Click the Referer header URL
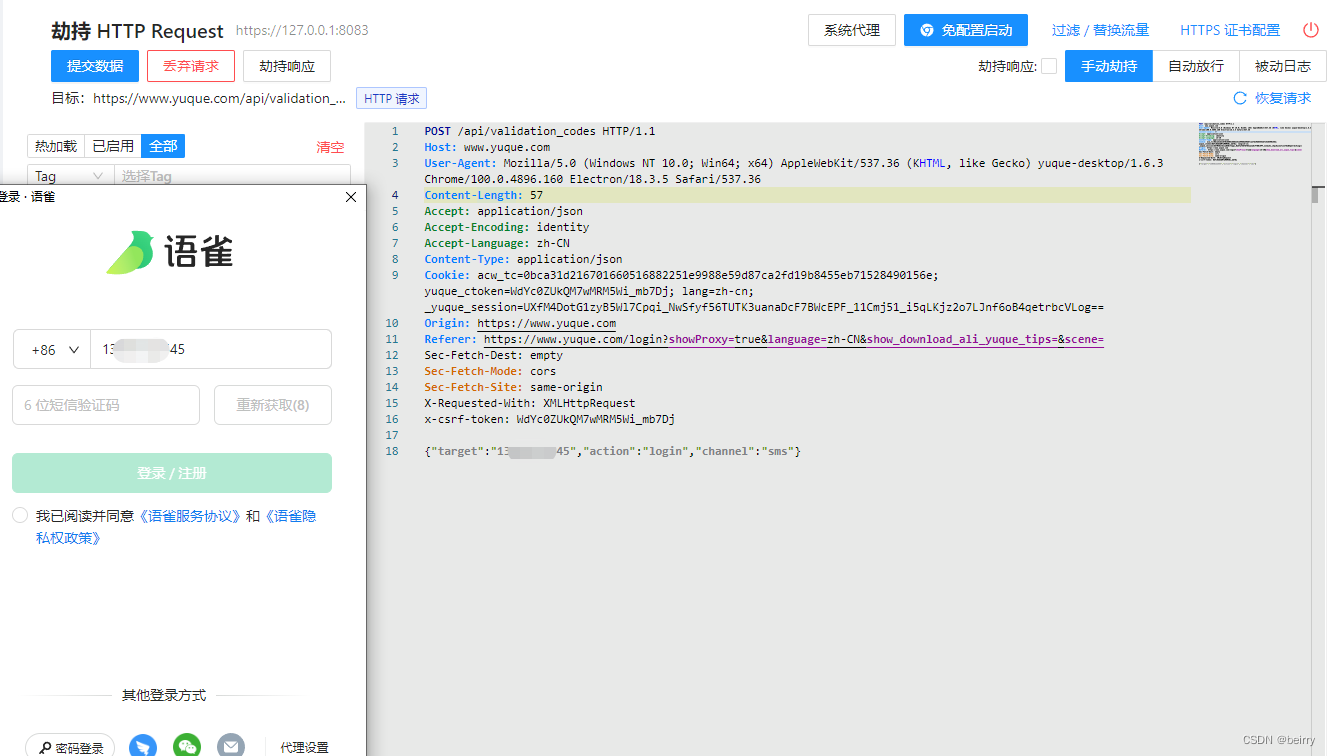Screen dimensions: 1331x756 click(x=793, y=339)
